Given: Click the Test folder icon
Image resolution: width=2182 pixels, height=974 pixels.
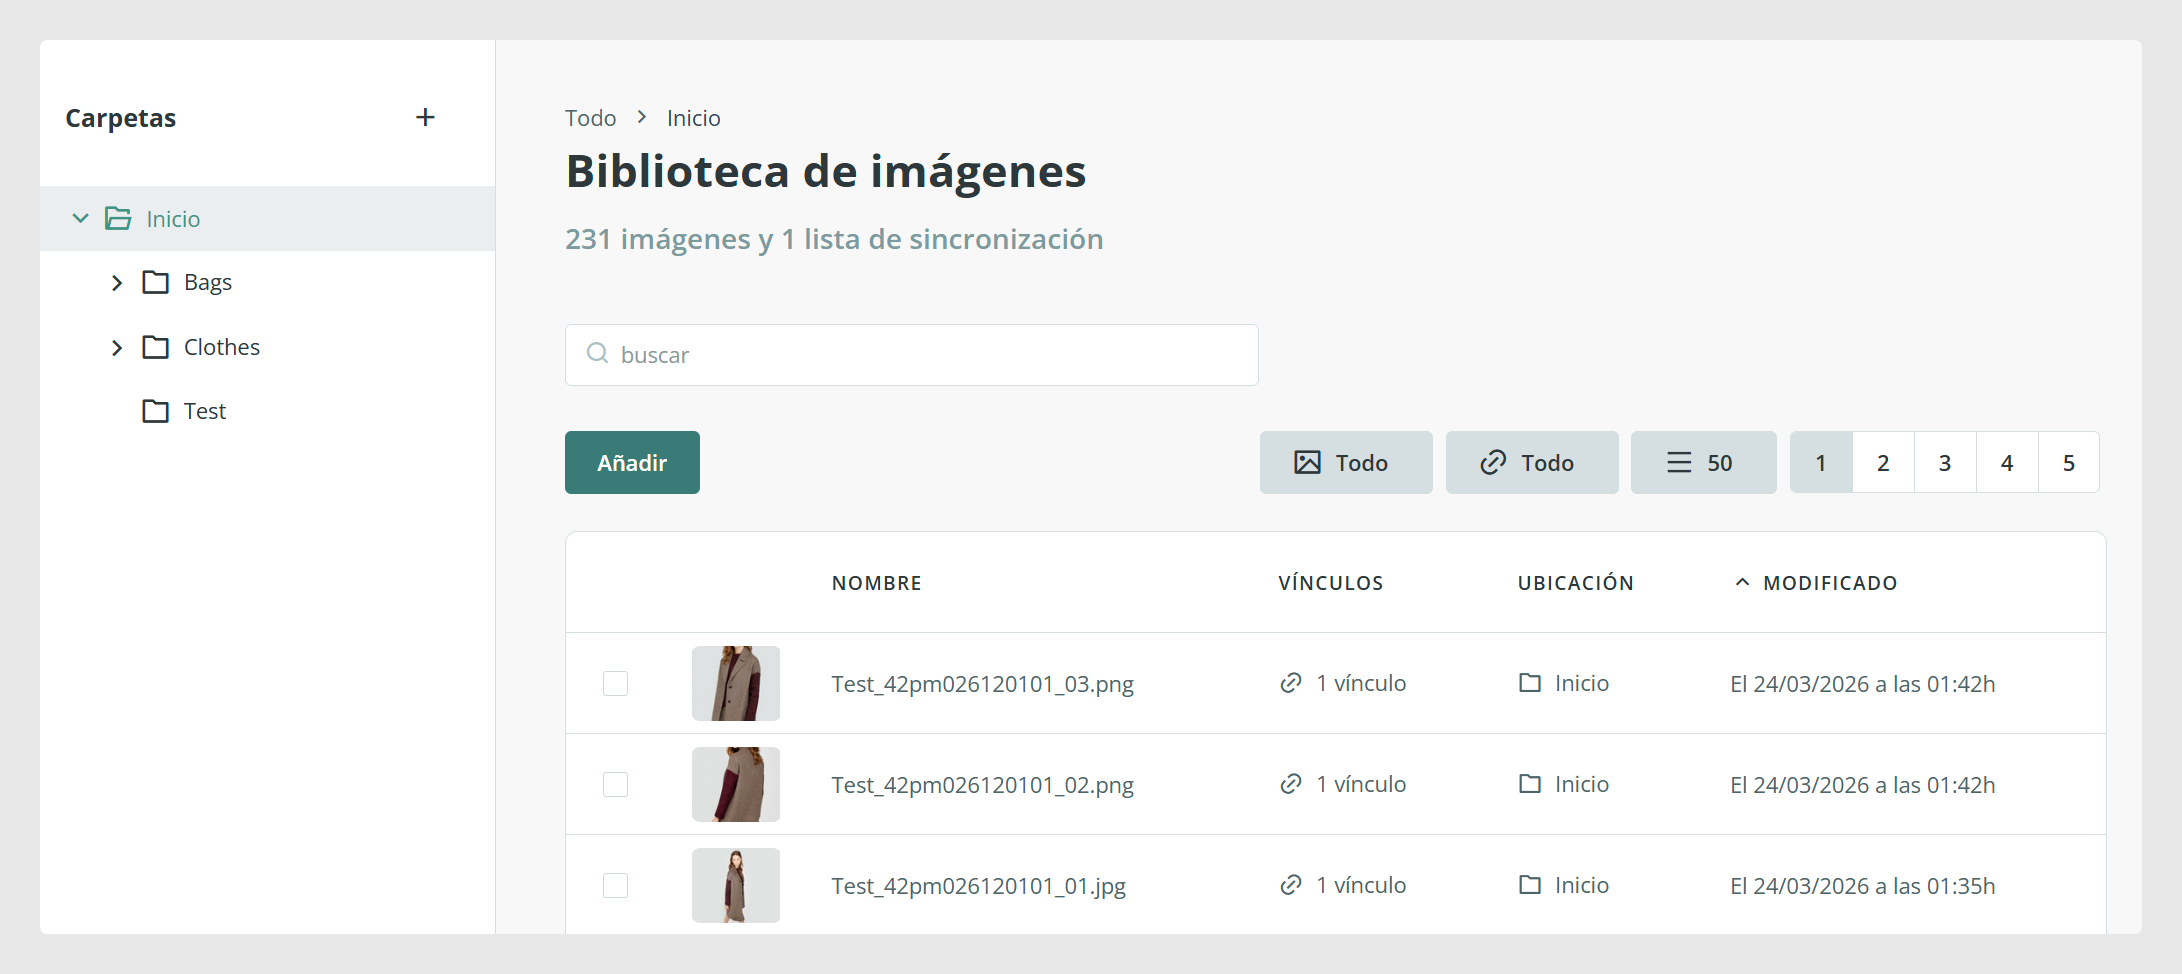Looking at the screenshot, I should [x=155, y=411].
